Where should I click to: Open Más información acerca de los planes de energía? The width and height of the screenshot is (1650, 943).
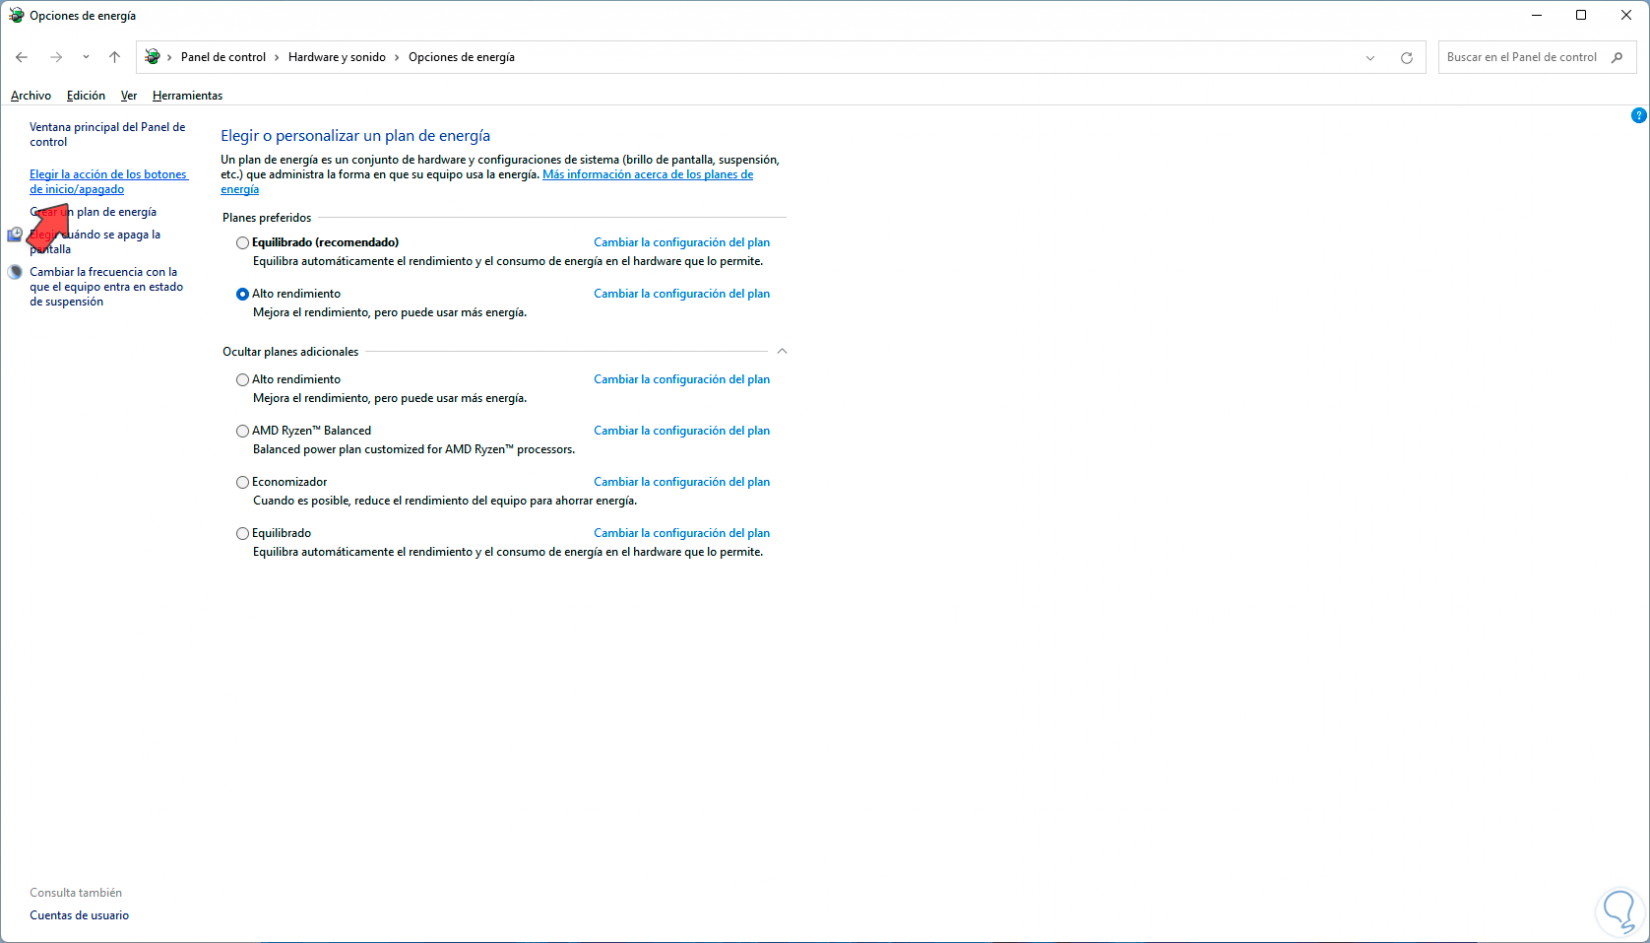click(487, 182)
